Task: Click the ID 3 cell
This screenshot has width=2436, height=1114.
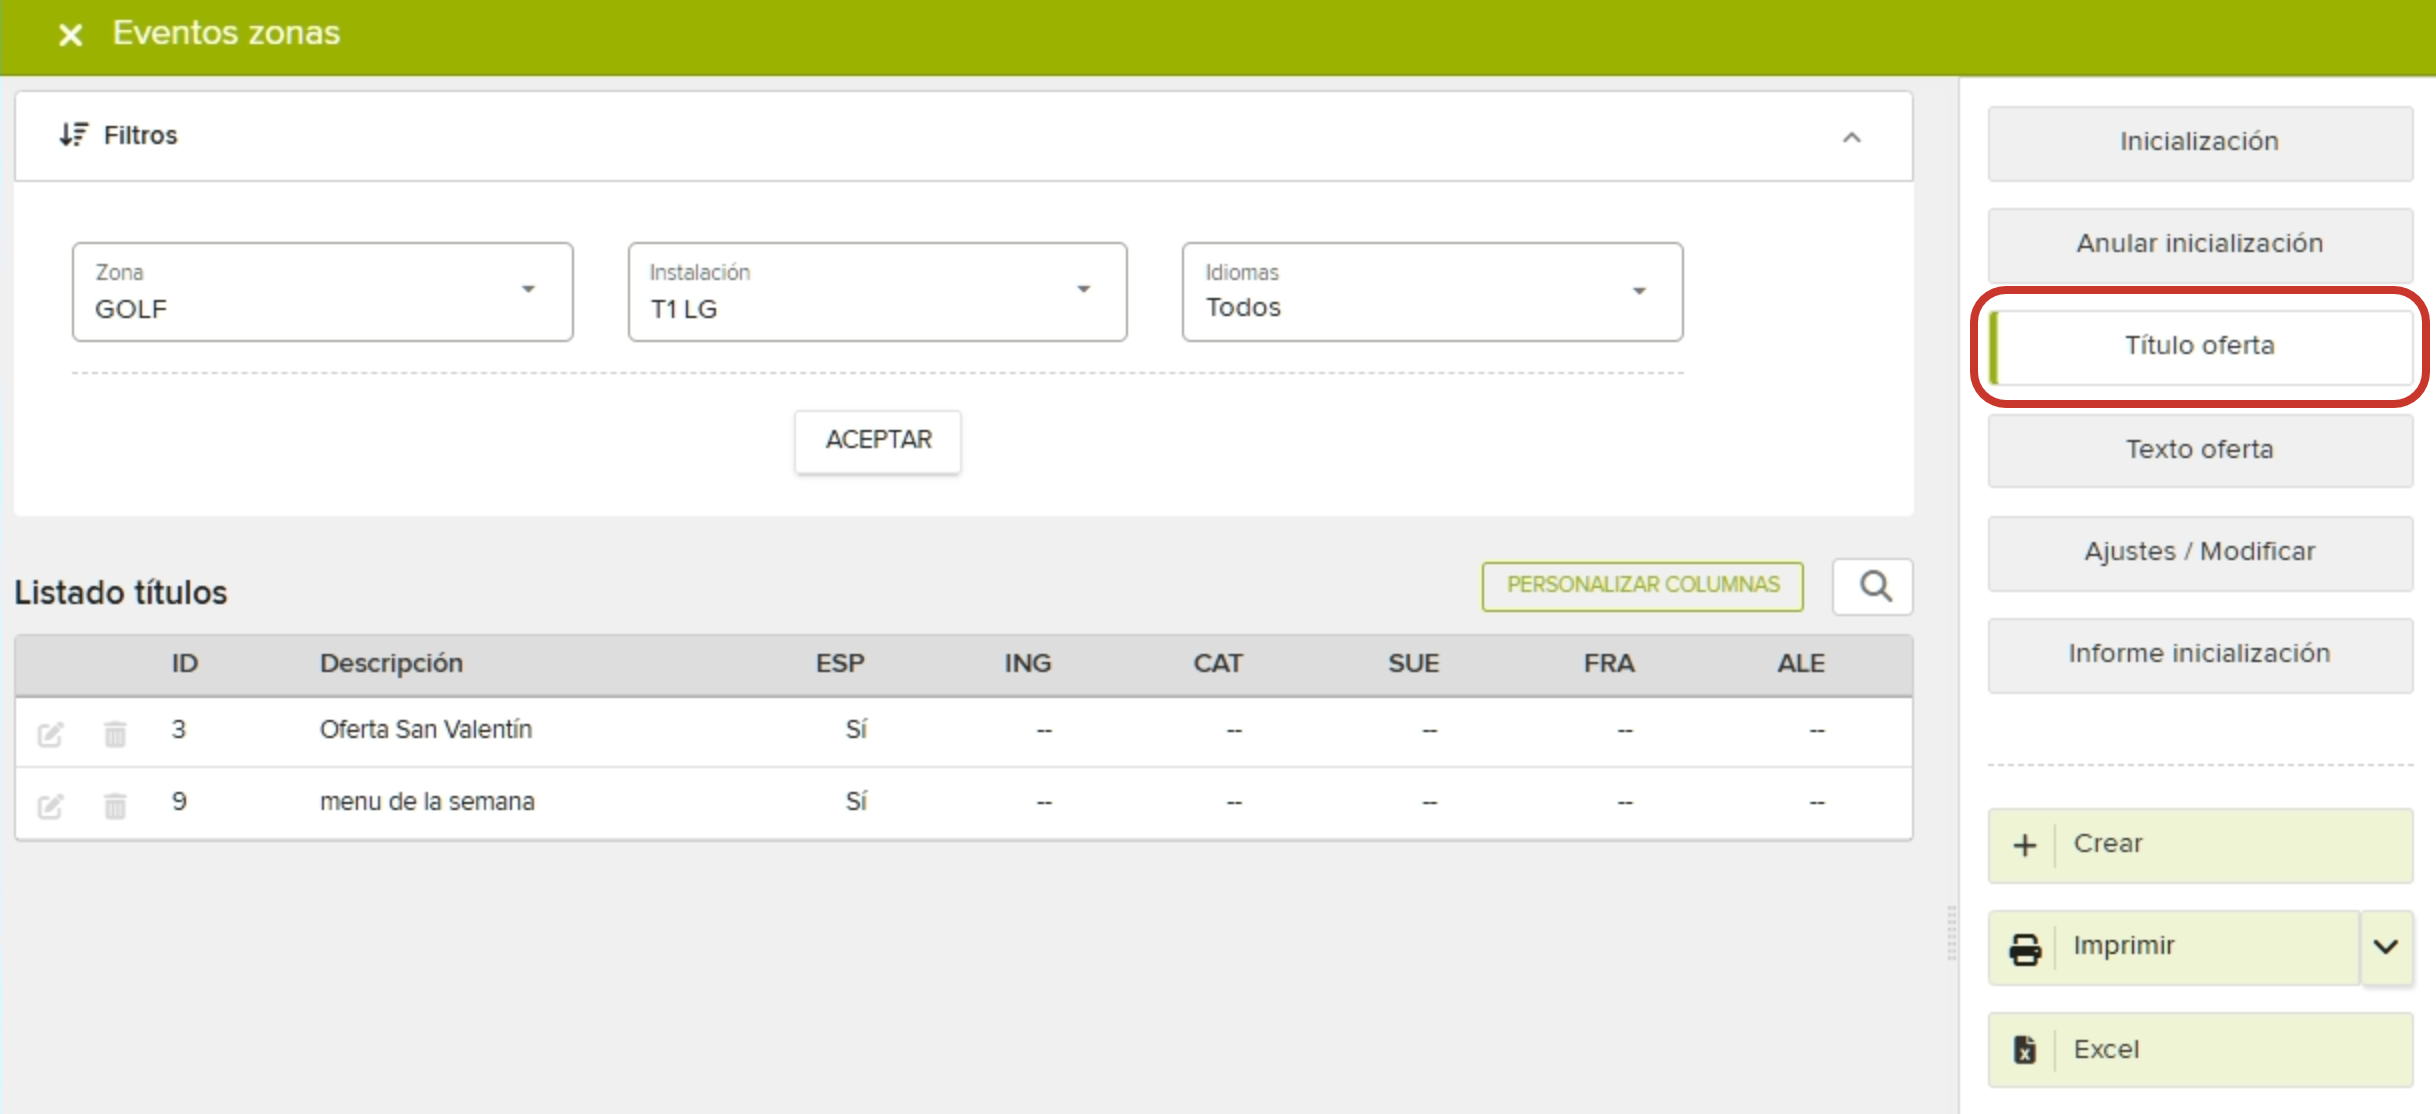Action: 179,730
